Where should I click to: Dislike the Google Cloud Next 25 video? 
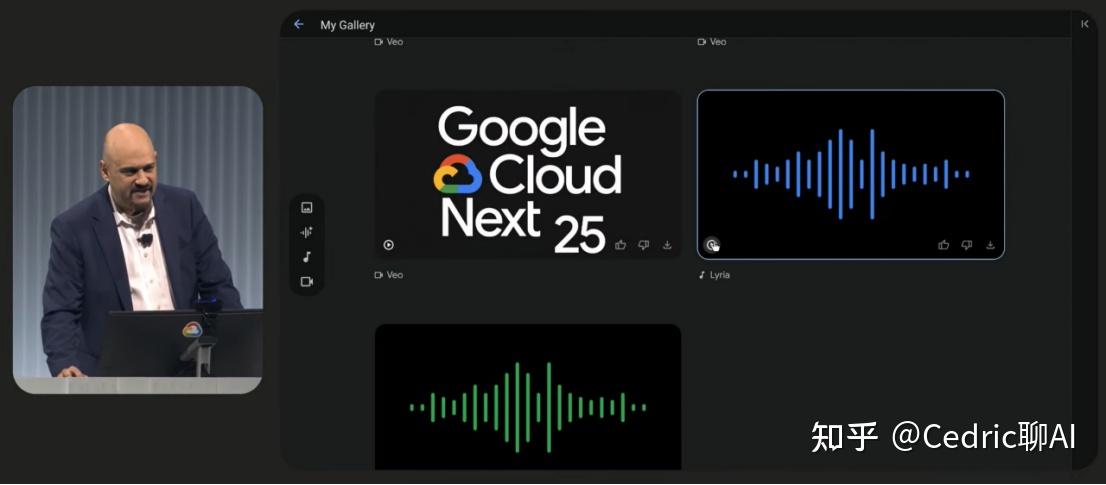click(x=643, y=245)
